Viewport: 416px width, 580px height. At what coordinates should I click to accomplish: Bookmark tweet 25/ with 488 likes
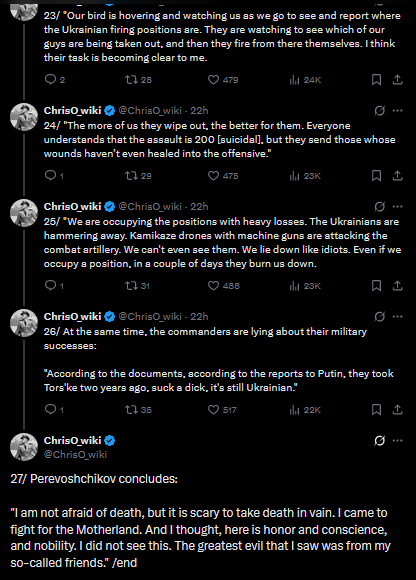click(376, 286)
